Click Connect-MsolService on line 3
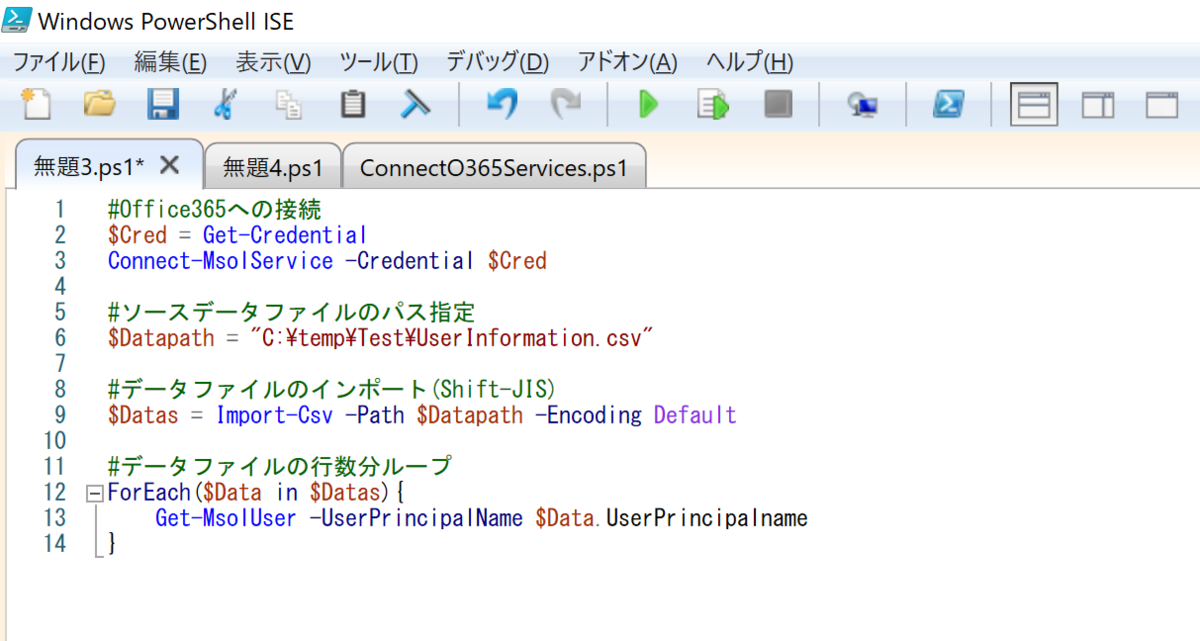 coord(220,261)
